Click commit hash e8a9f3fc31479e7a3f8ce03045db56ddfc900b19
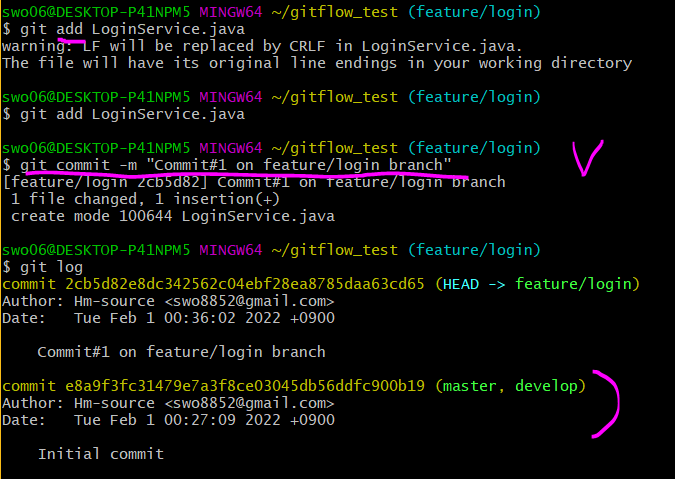This screenshot has height=479, width=675. (245, 386)
